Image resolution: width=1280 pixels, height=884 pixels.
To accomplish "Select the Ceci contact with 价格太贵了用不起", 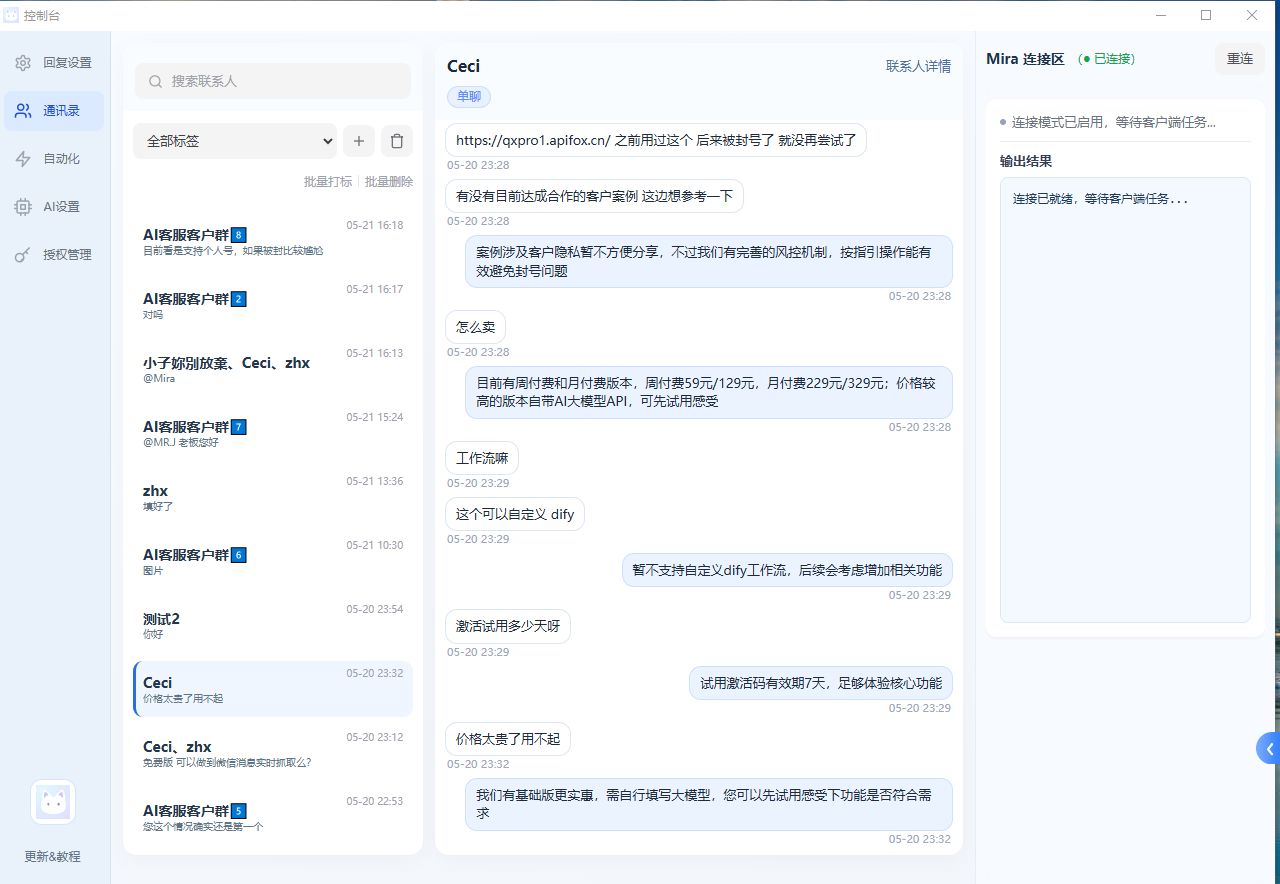I will click(x=273, y=689).
